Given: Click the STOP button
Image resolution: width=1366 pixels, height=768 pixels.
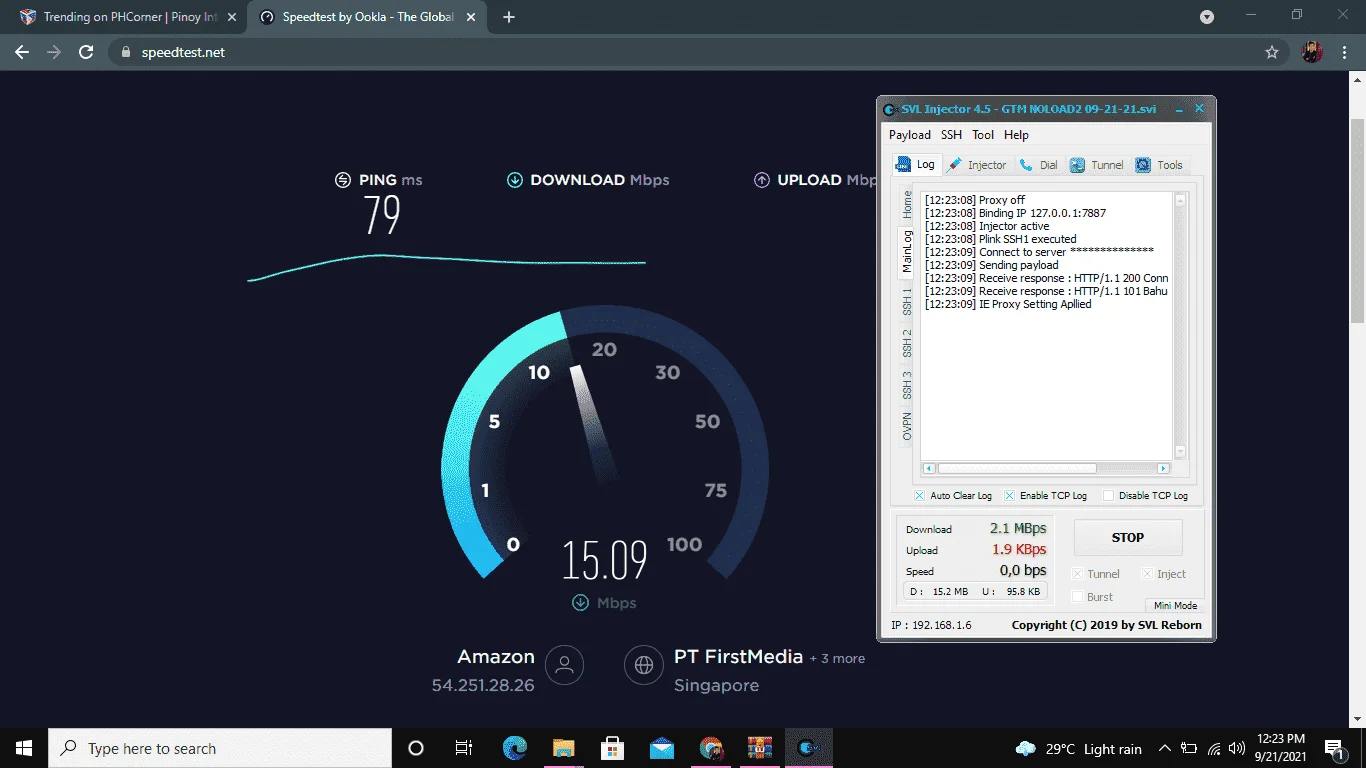Looking at the screenshot, I should (x=1128, y=538).
